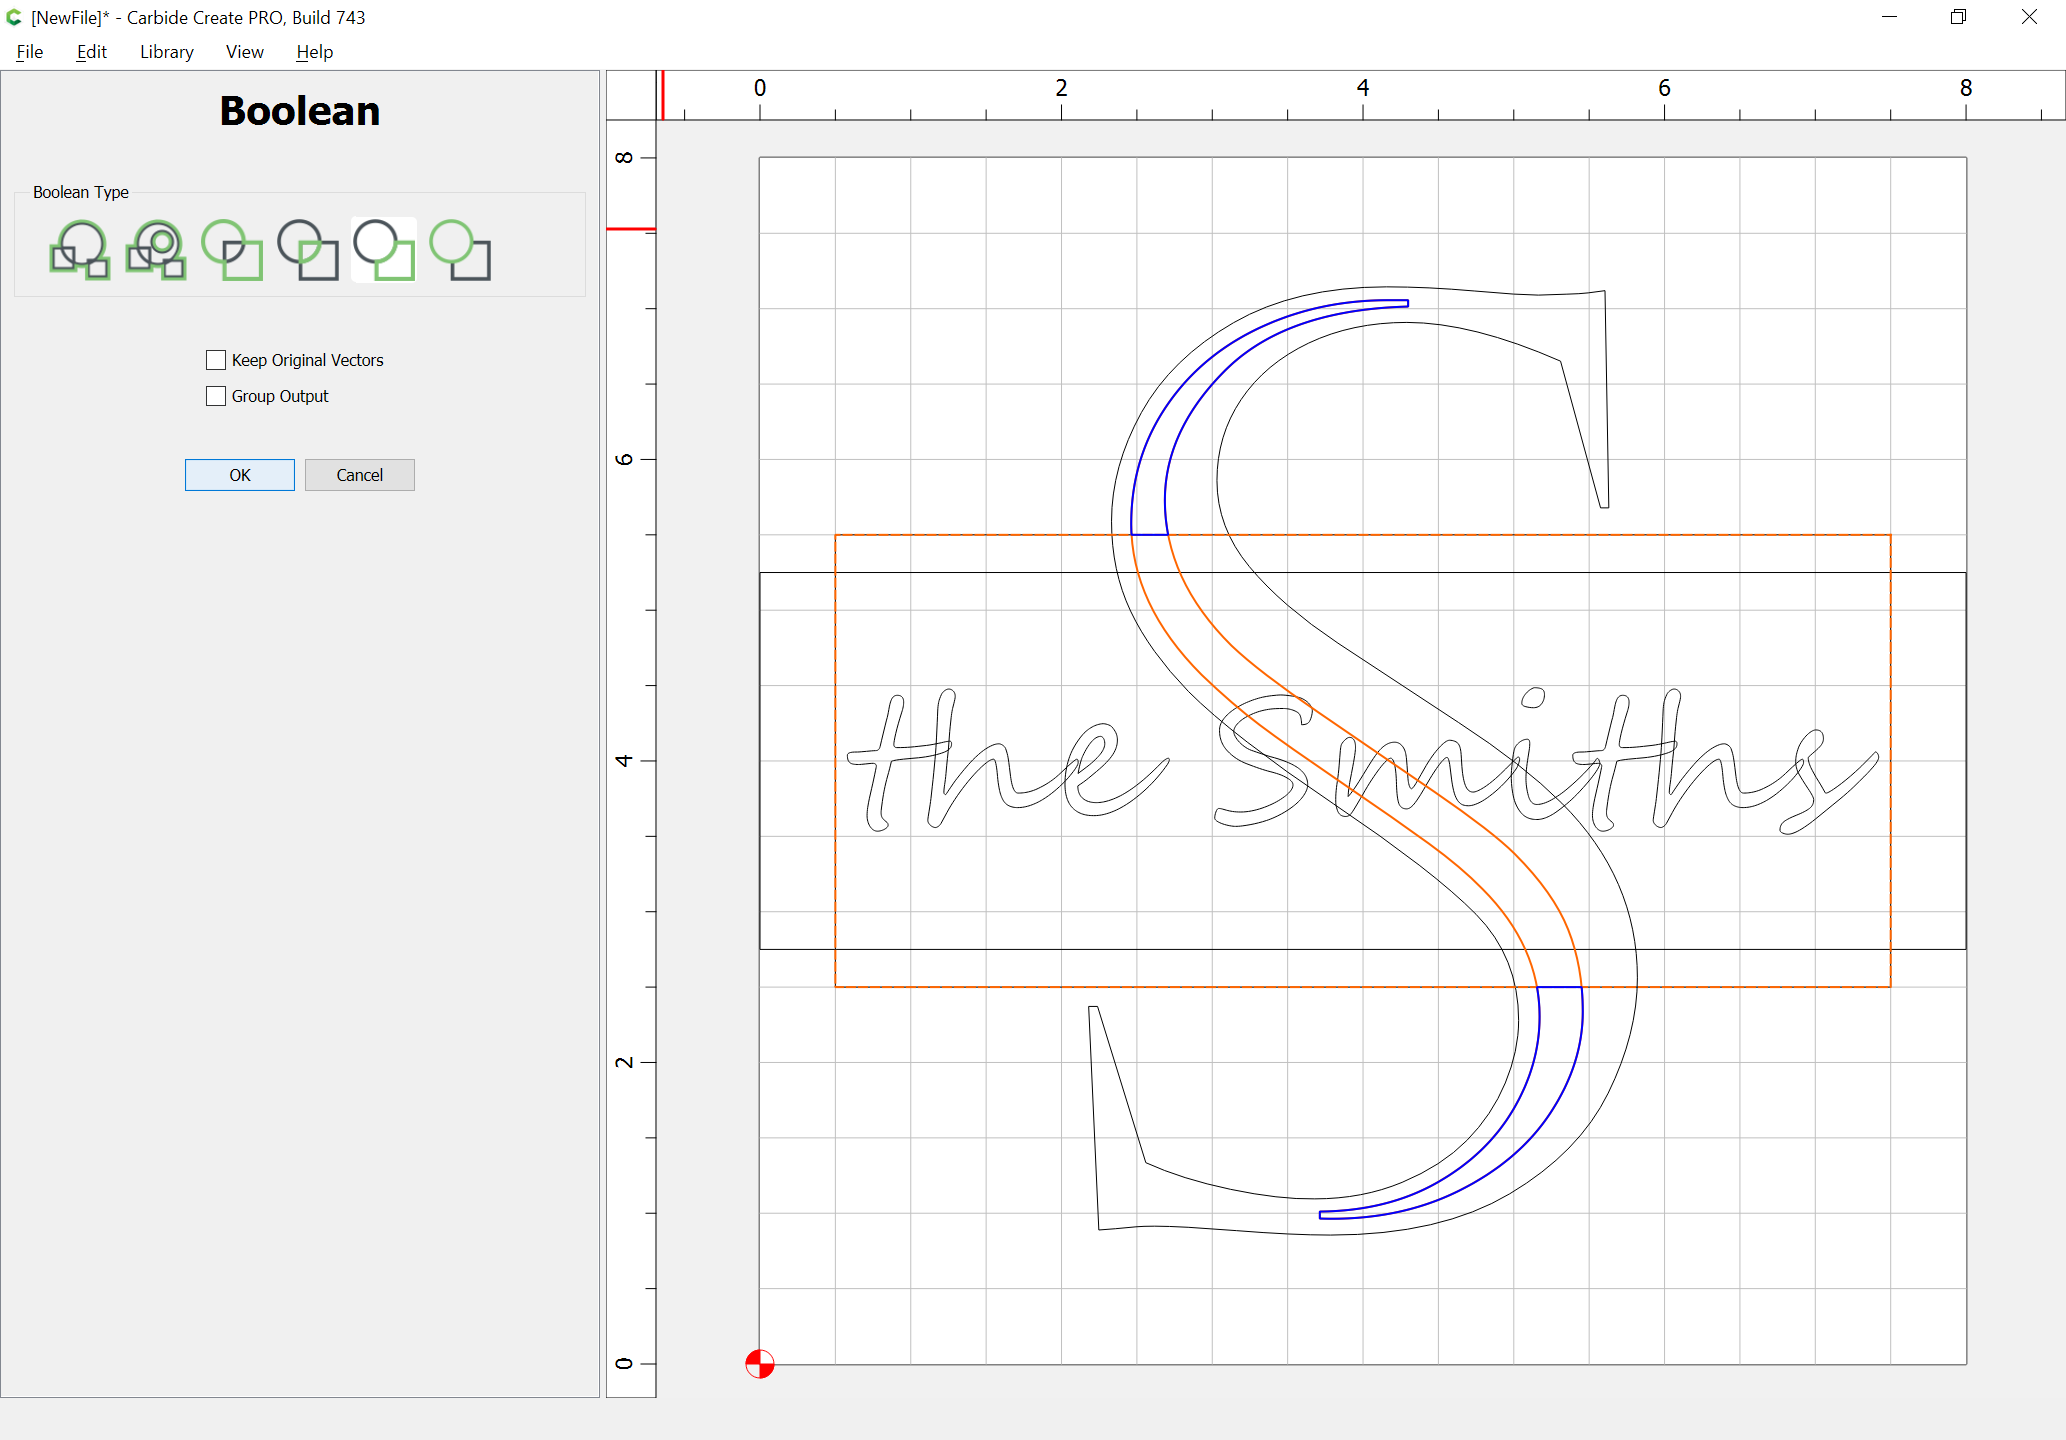Open the Help menu
Screen dimensions: 2066x1440
314,52
